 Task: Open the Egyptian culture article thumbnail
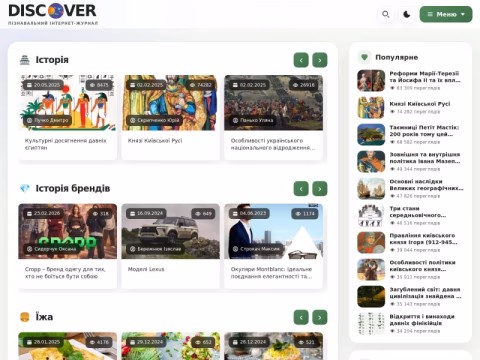(x=67, y=103)
